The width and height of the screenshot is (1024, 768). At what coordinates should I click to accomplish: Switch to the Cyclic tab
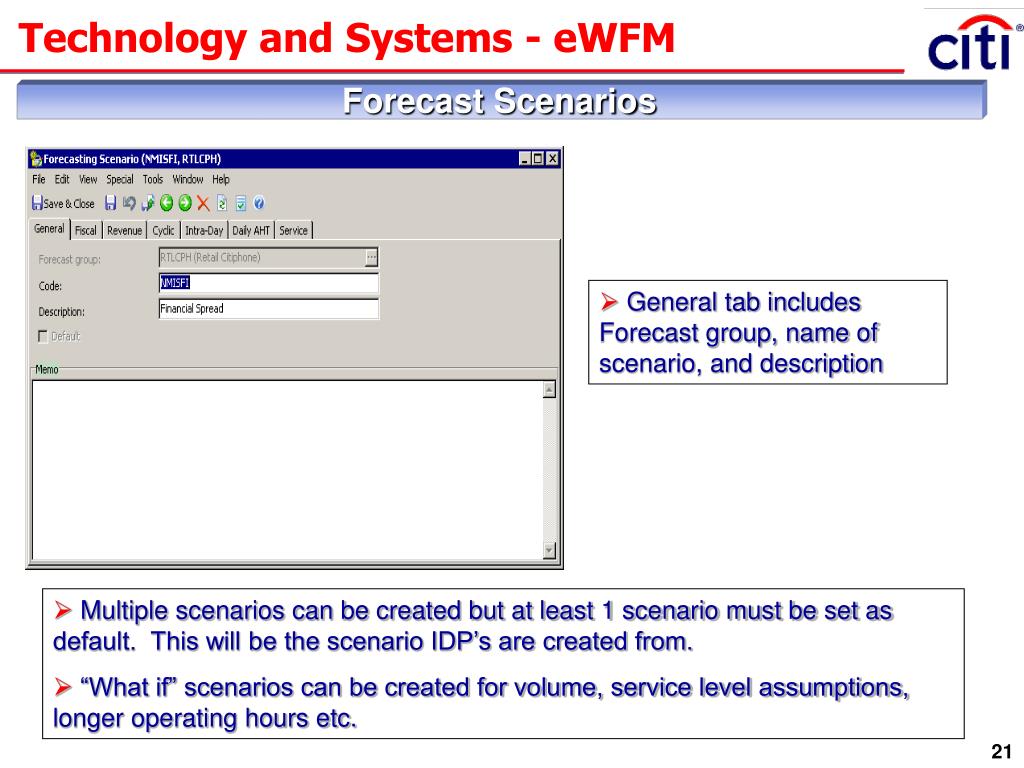point(163,231)
